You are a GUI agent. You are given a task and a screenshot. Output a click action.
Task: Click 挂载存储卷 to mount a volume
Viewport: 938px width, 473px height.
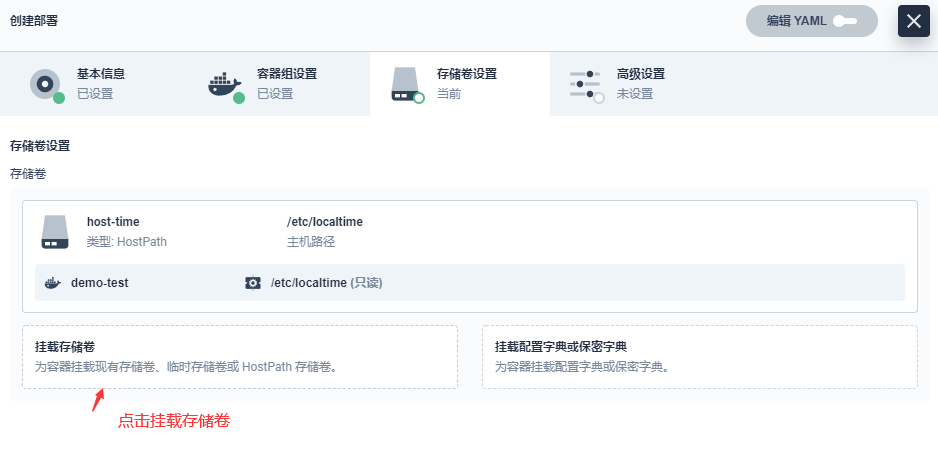point(239,356)
